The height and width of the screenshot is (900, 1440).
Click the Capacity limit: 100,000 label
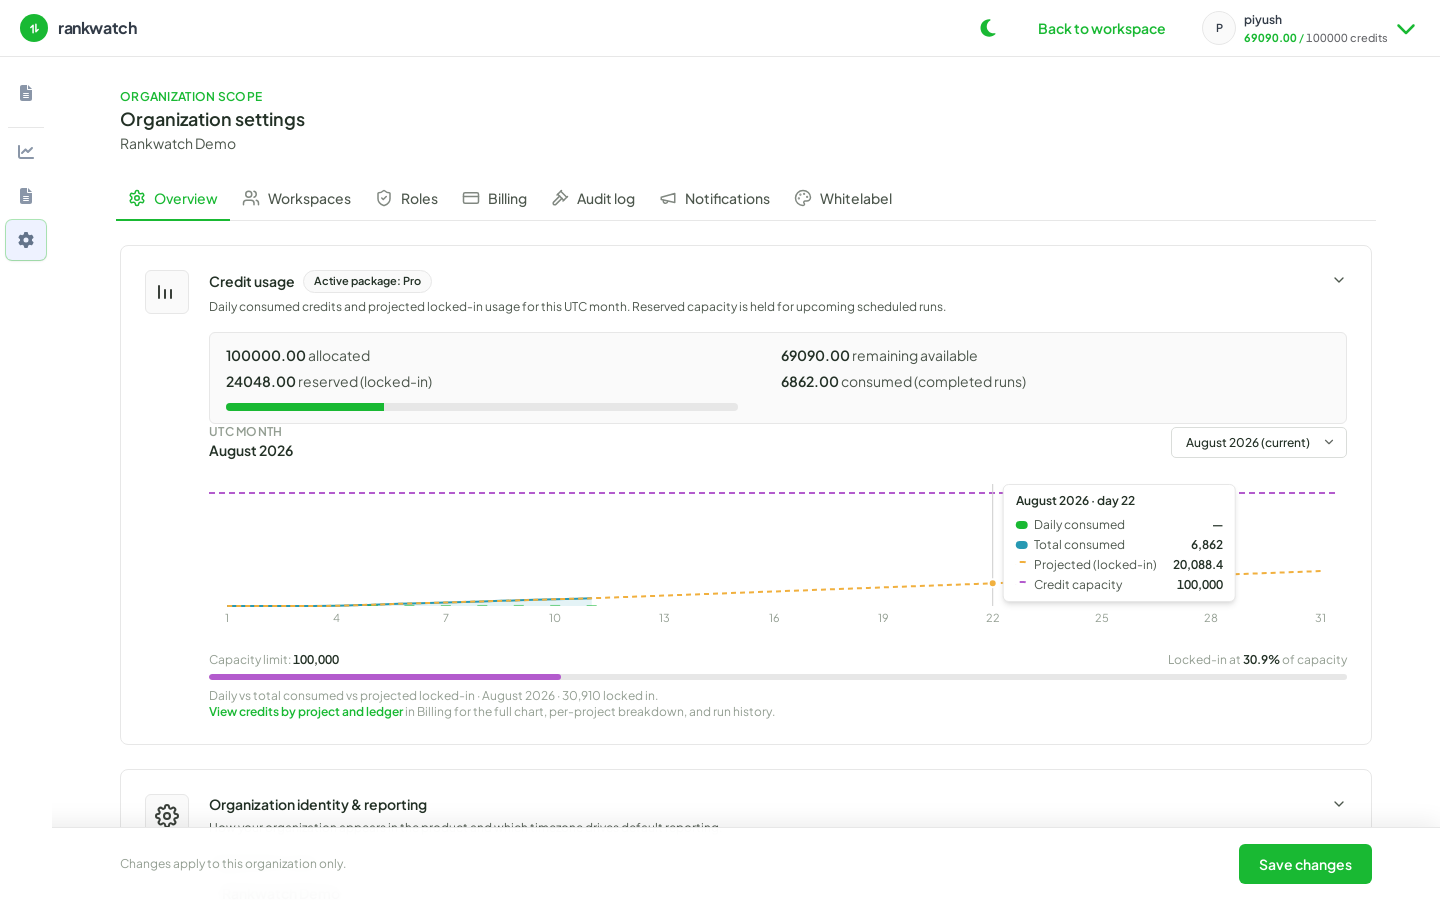click(274, 660)
